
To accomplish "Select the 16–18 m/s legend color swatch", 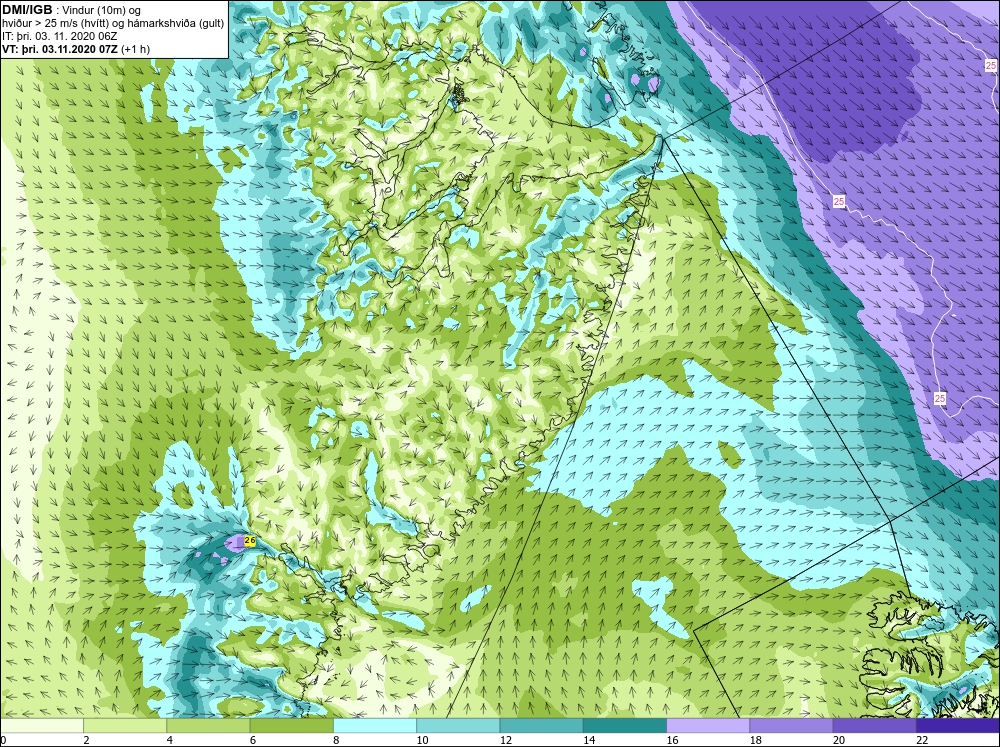I will (x=708, y=725).
